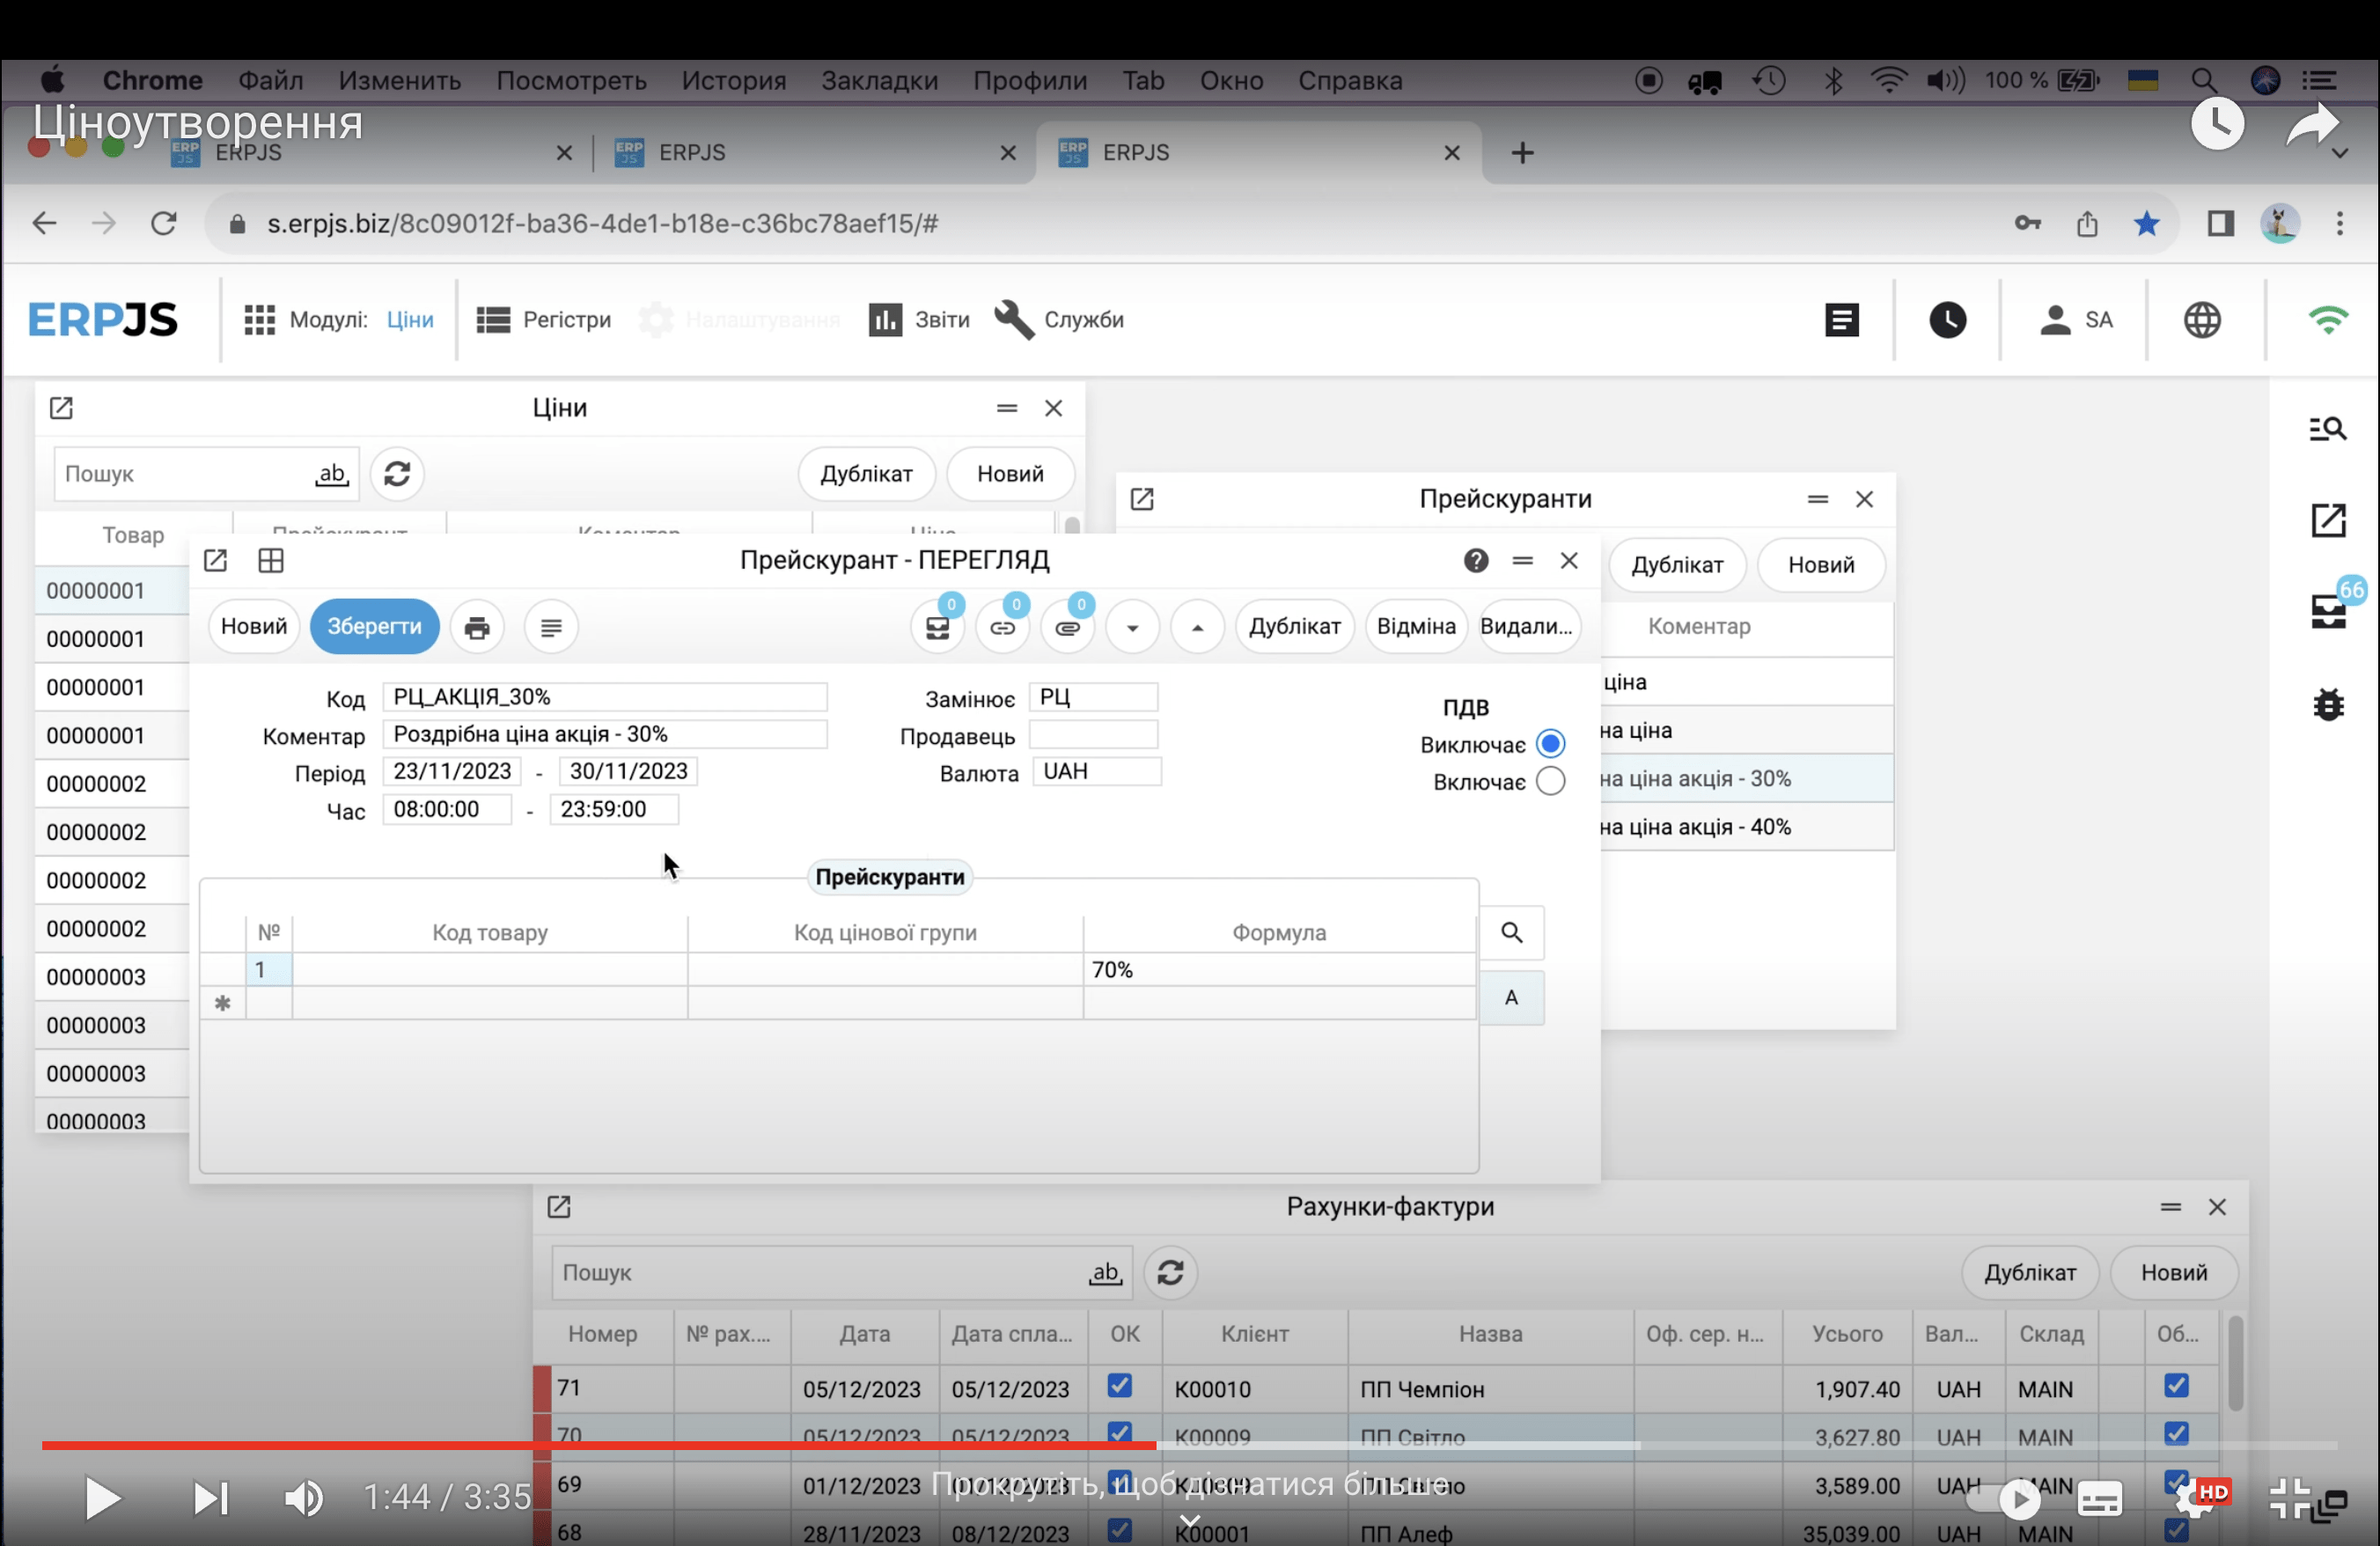Click the list/menu icon next to print button
This screenshot has height=1546, width=2380.
(x=552, y=626)
